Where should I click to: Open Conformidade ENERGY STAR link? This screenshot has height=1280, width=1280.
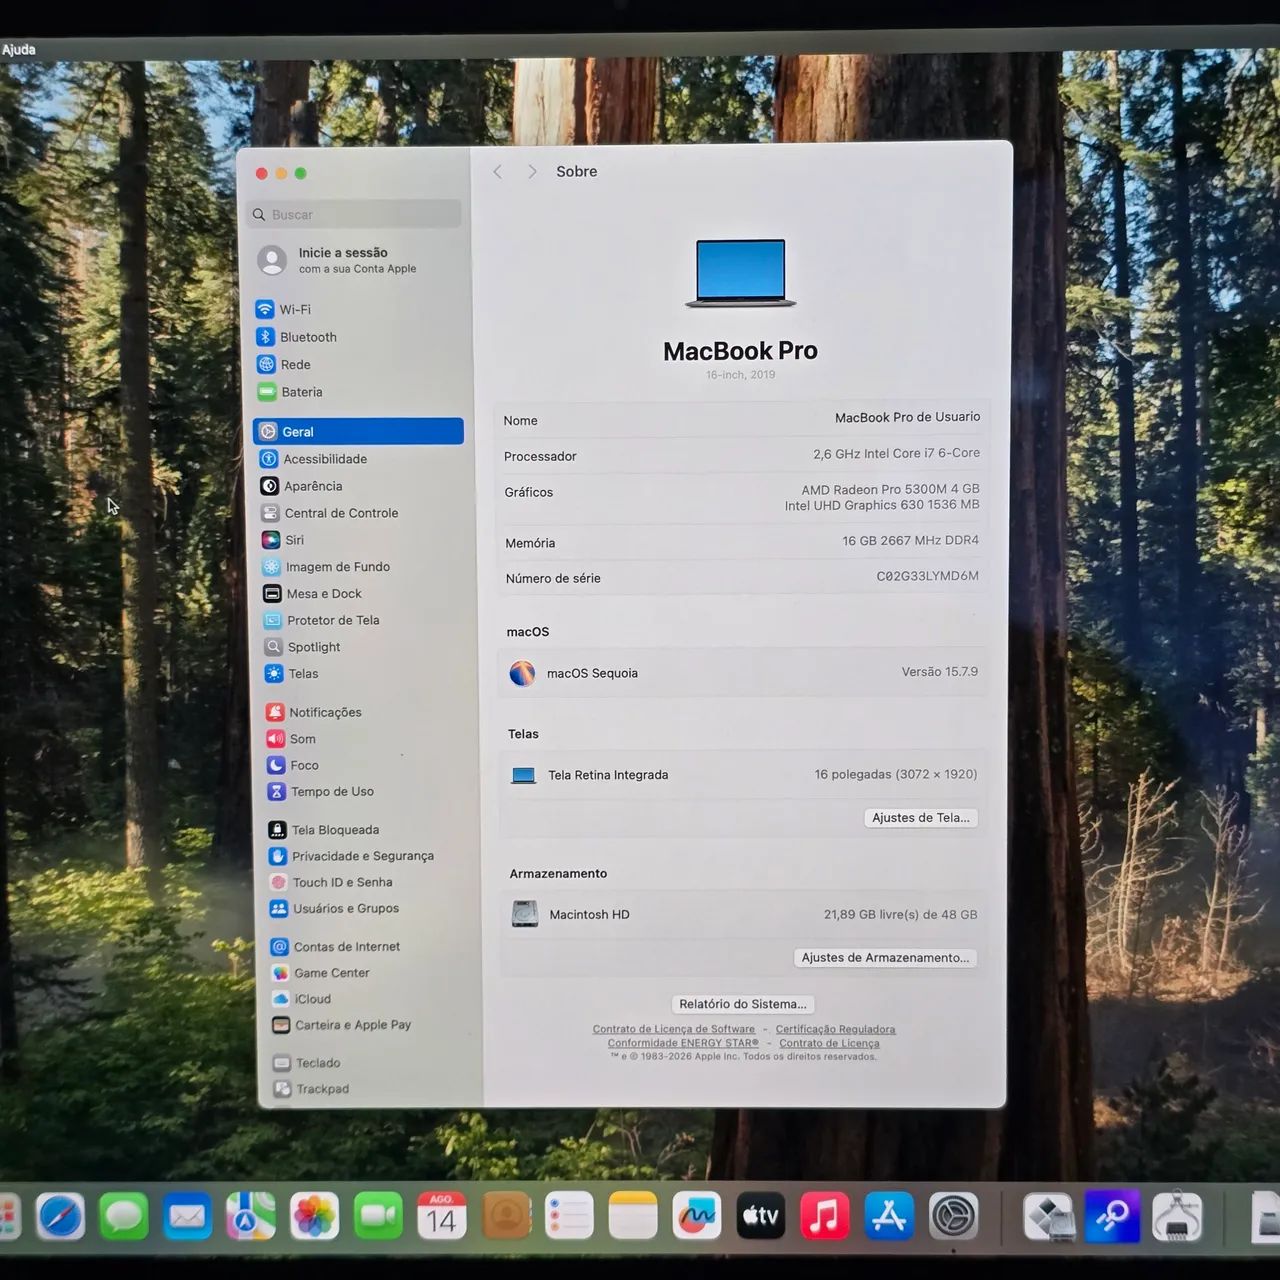click(x=683, y=1043)
